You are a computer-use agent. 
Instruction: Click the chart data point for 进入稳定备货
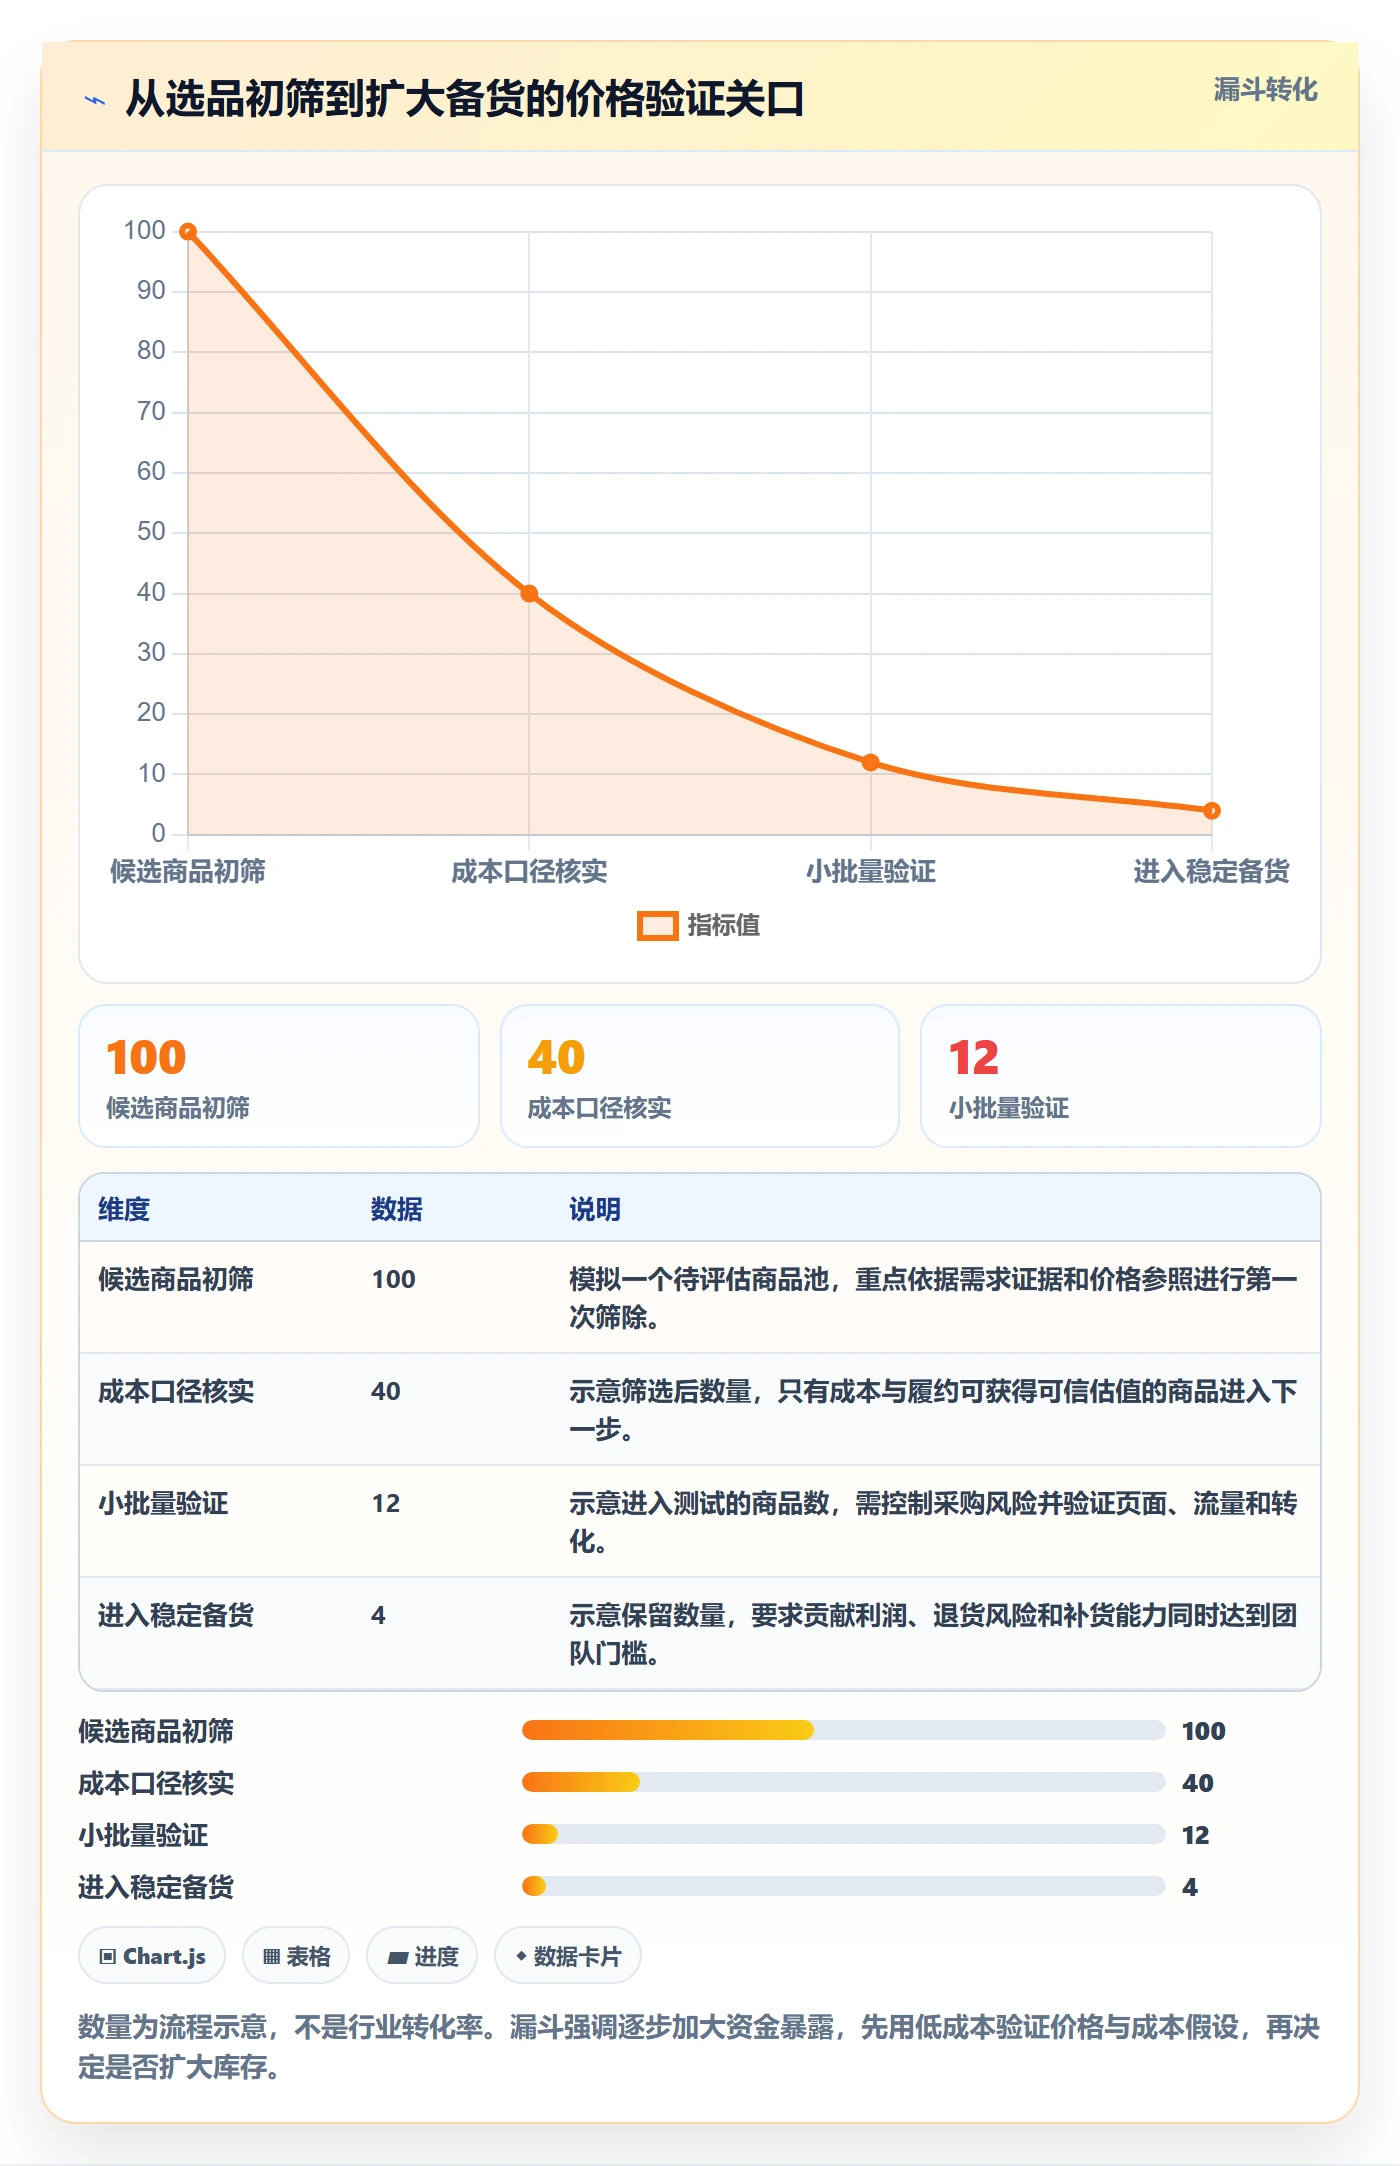(x=1211, y=811)
